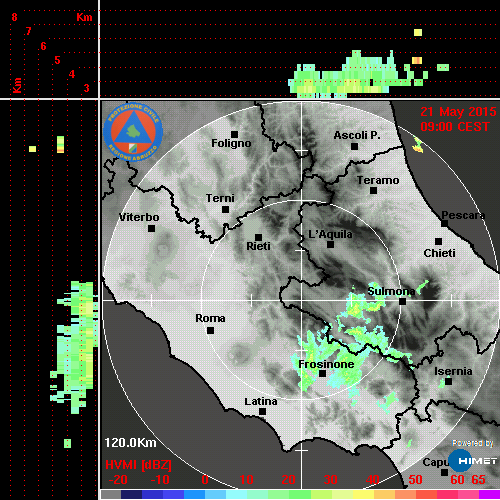Screen dimensions: 500x500
Task: Click the magenta swatch at the scale's right end
Action: point(489,494)
